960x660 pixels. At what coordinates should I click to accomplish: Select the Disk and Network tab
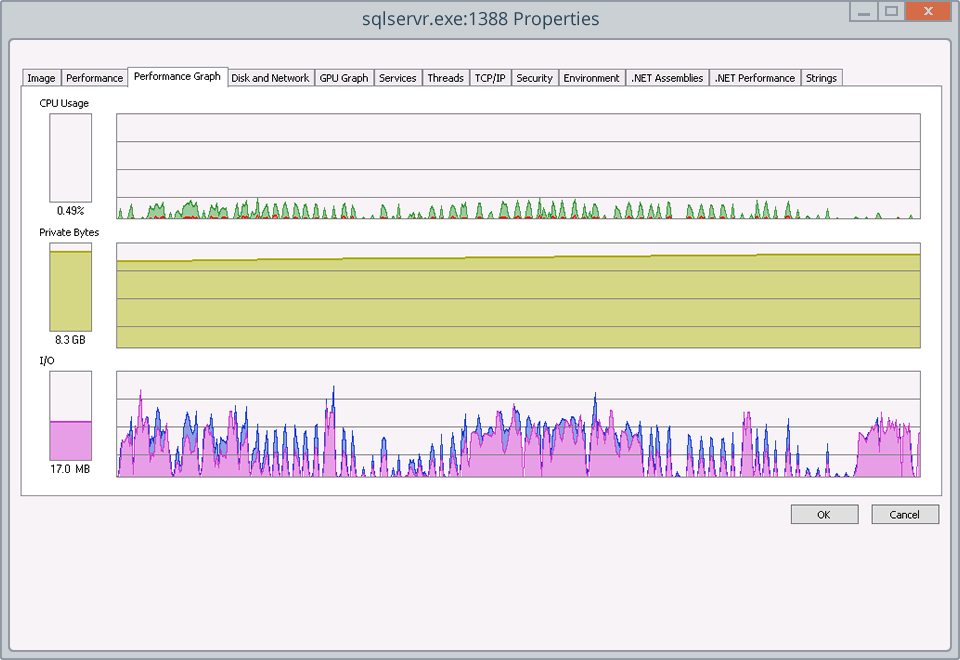click(270, 78)
